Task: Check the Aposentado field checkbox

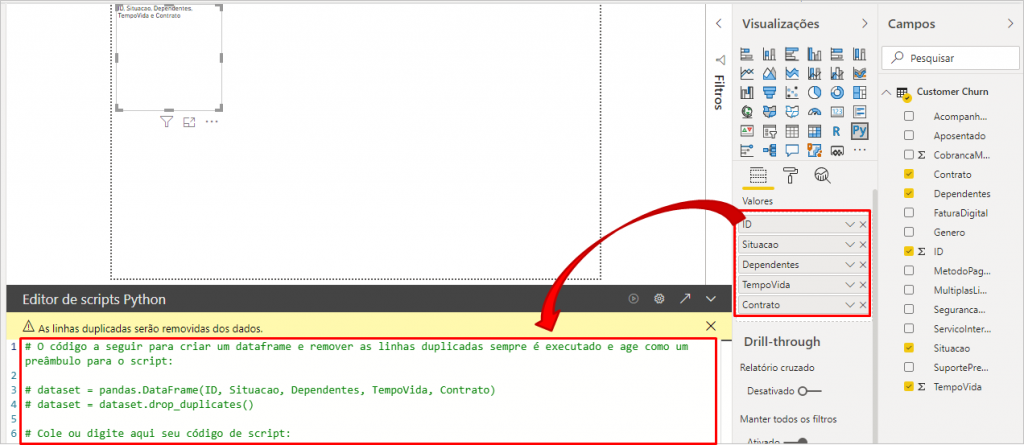Action: 908,135
